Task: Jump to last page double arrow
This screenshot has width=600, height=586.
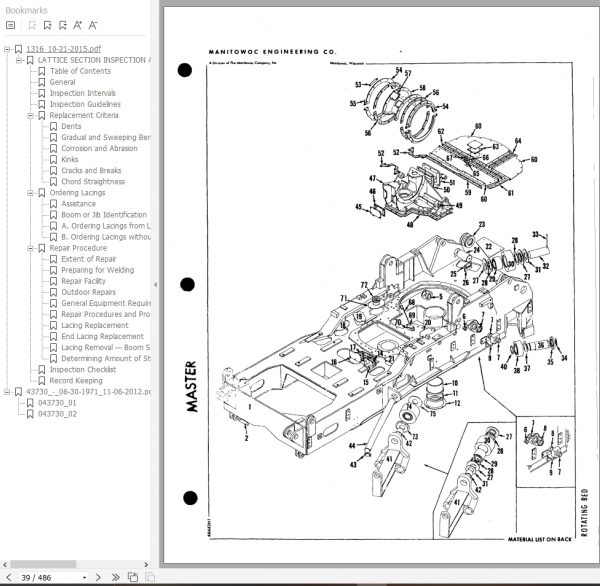Action: (115, 577)
